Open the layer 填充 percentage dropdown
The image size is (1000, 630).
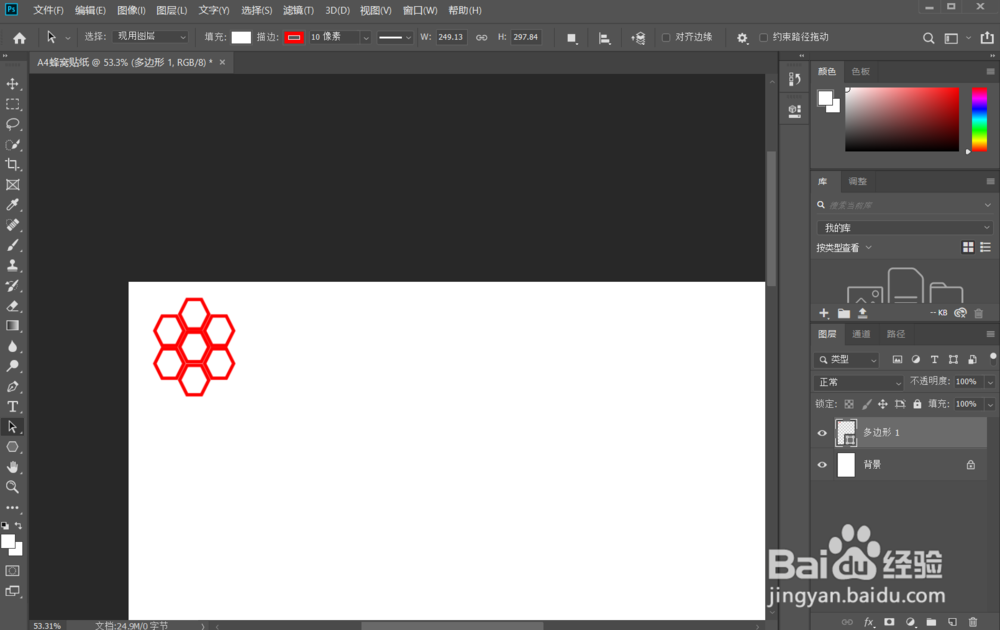pyautogui.click(x=990, y=404)
